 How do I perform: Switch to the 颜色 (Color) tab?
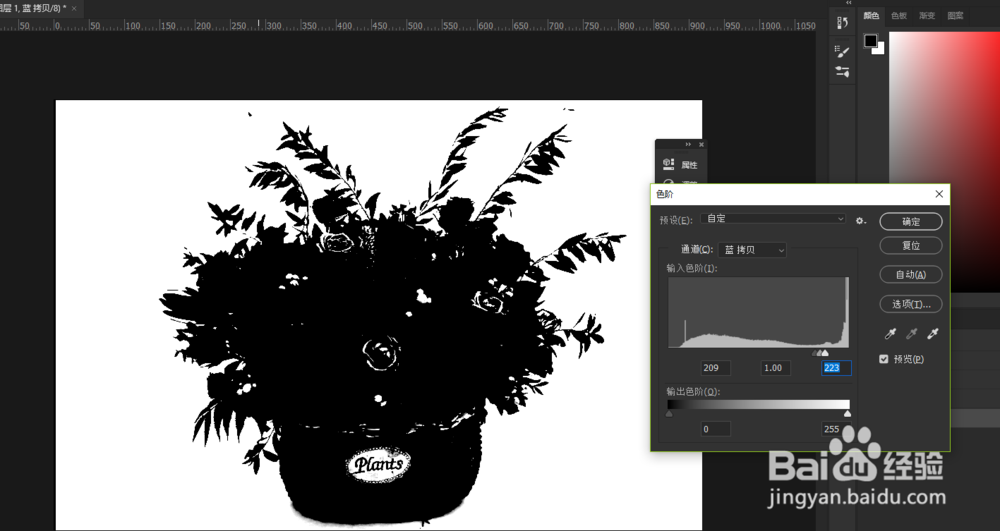(871, 16)
